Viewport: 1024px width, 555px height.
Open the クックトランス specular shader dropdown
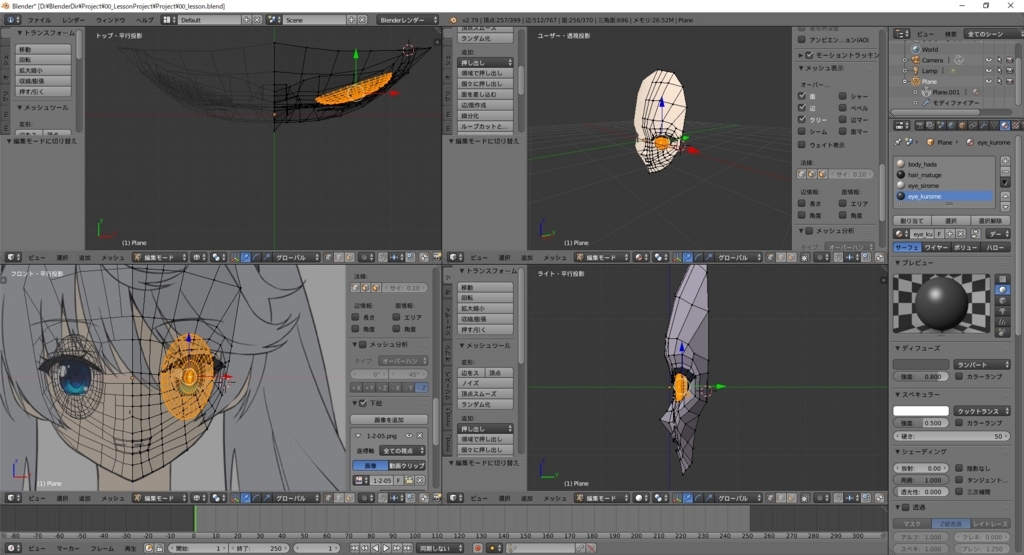982,411
